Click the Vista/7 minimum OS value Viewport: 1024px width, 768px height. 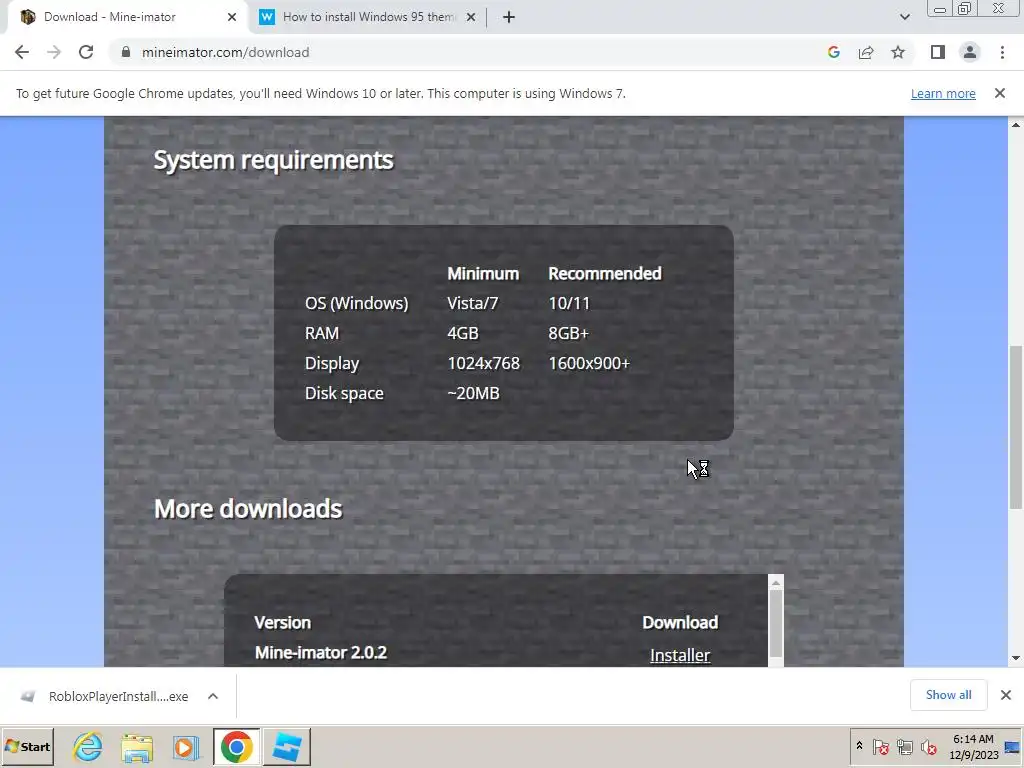point(473,303)
